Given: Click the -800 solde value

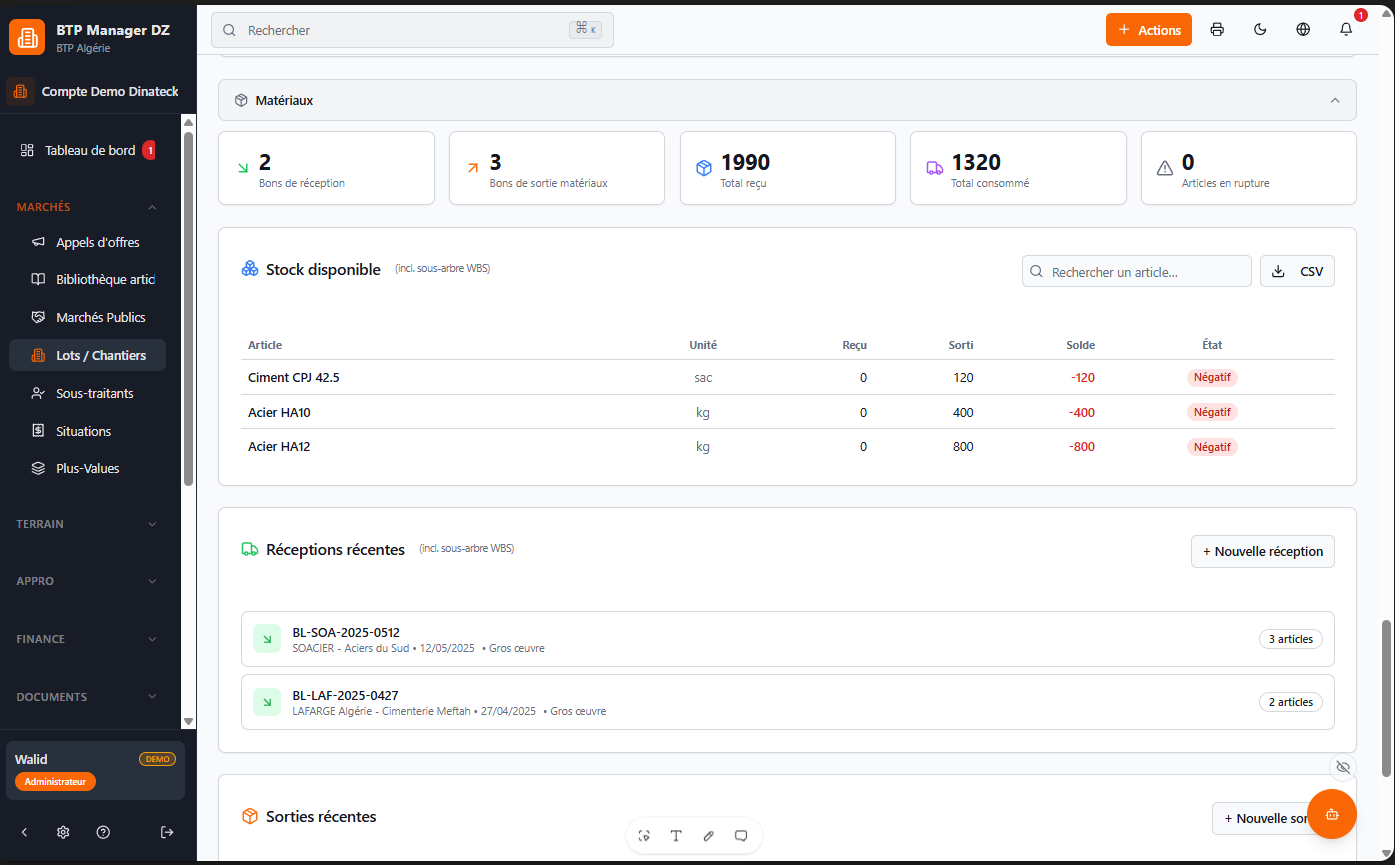Looking at the screenshot, I should tap(1082, 447).
